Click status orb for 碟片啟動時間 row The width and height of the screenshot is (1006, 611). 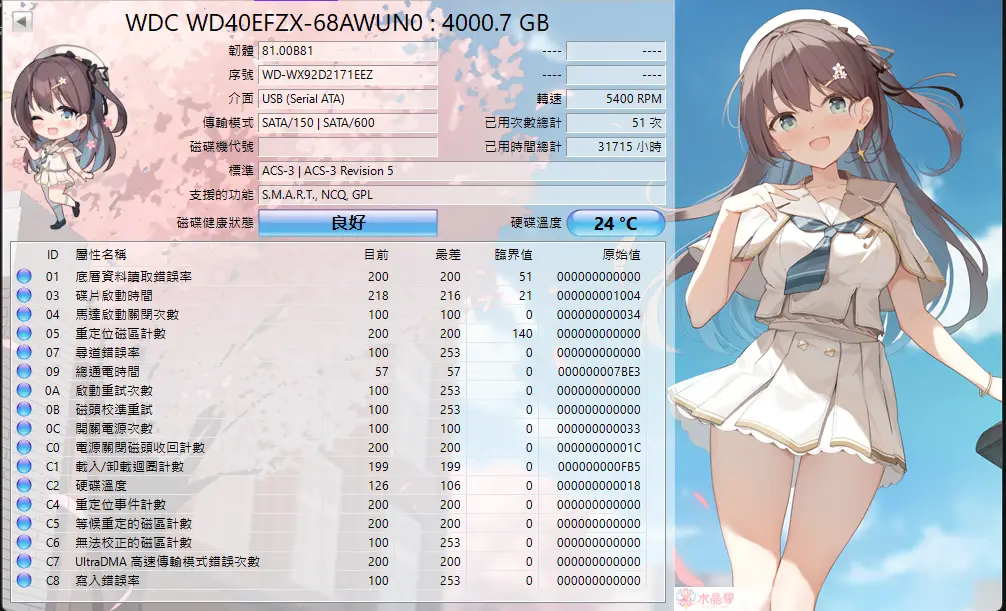click(x=24, y=295)
